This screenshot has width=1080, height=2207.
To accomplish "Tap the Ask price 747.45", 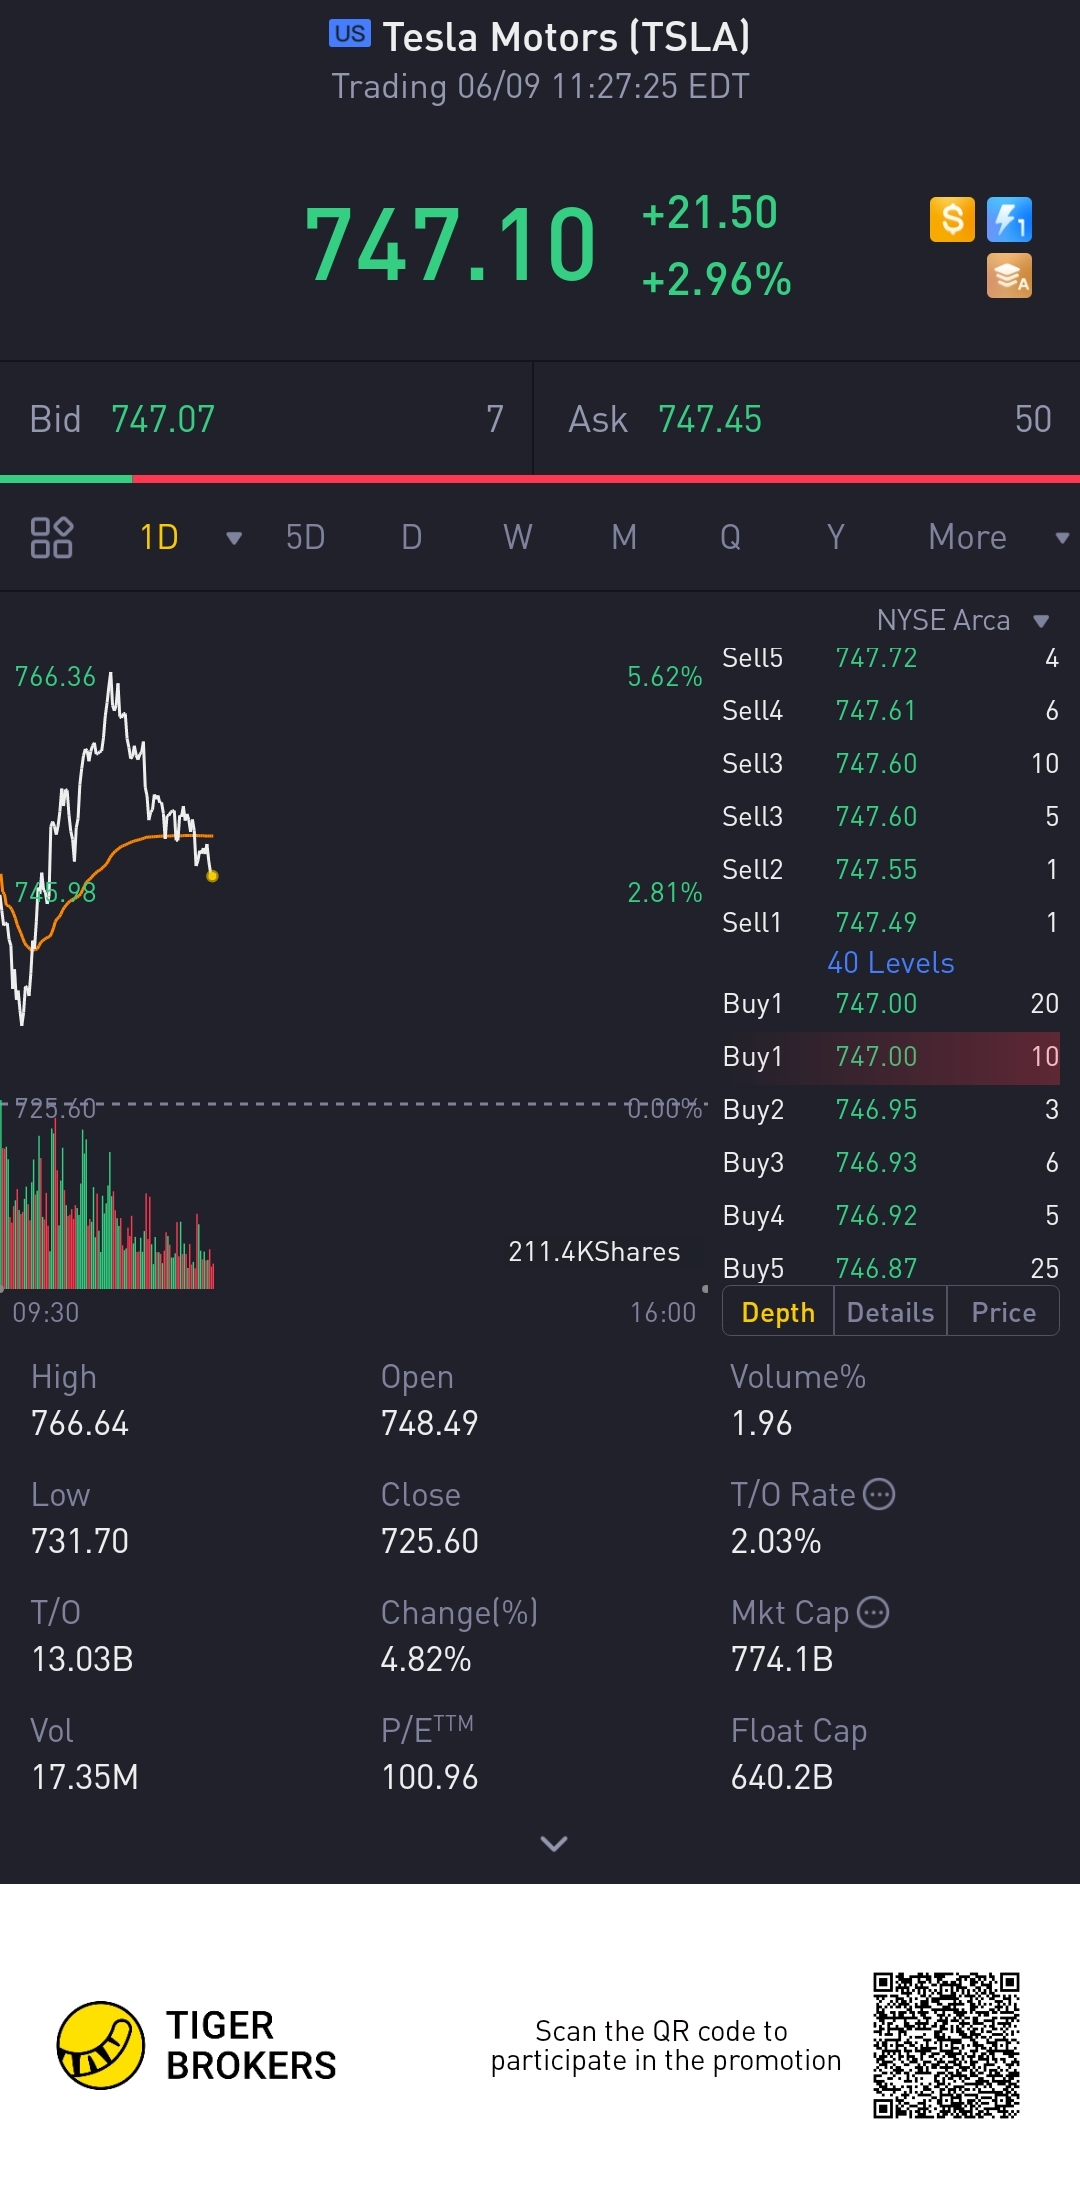I will (710, 419).
